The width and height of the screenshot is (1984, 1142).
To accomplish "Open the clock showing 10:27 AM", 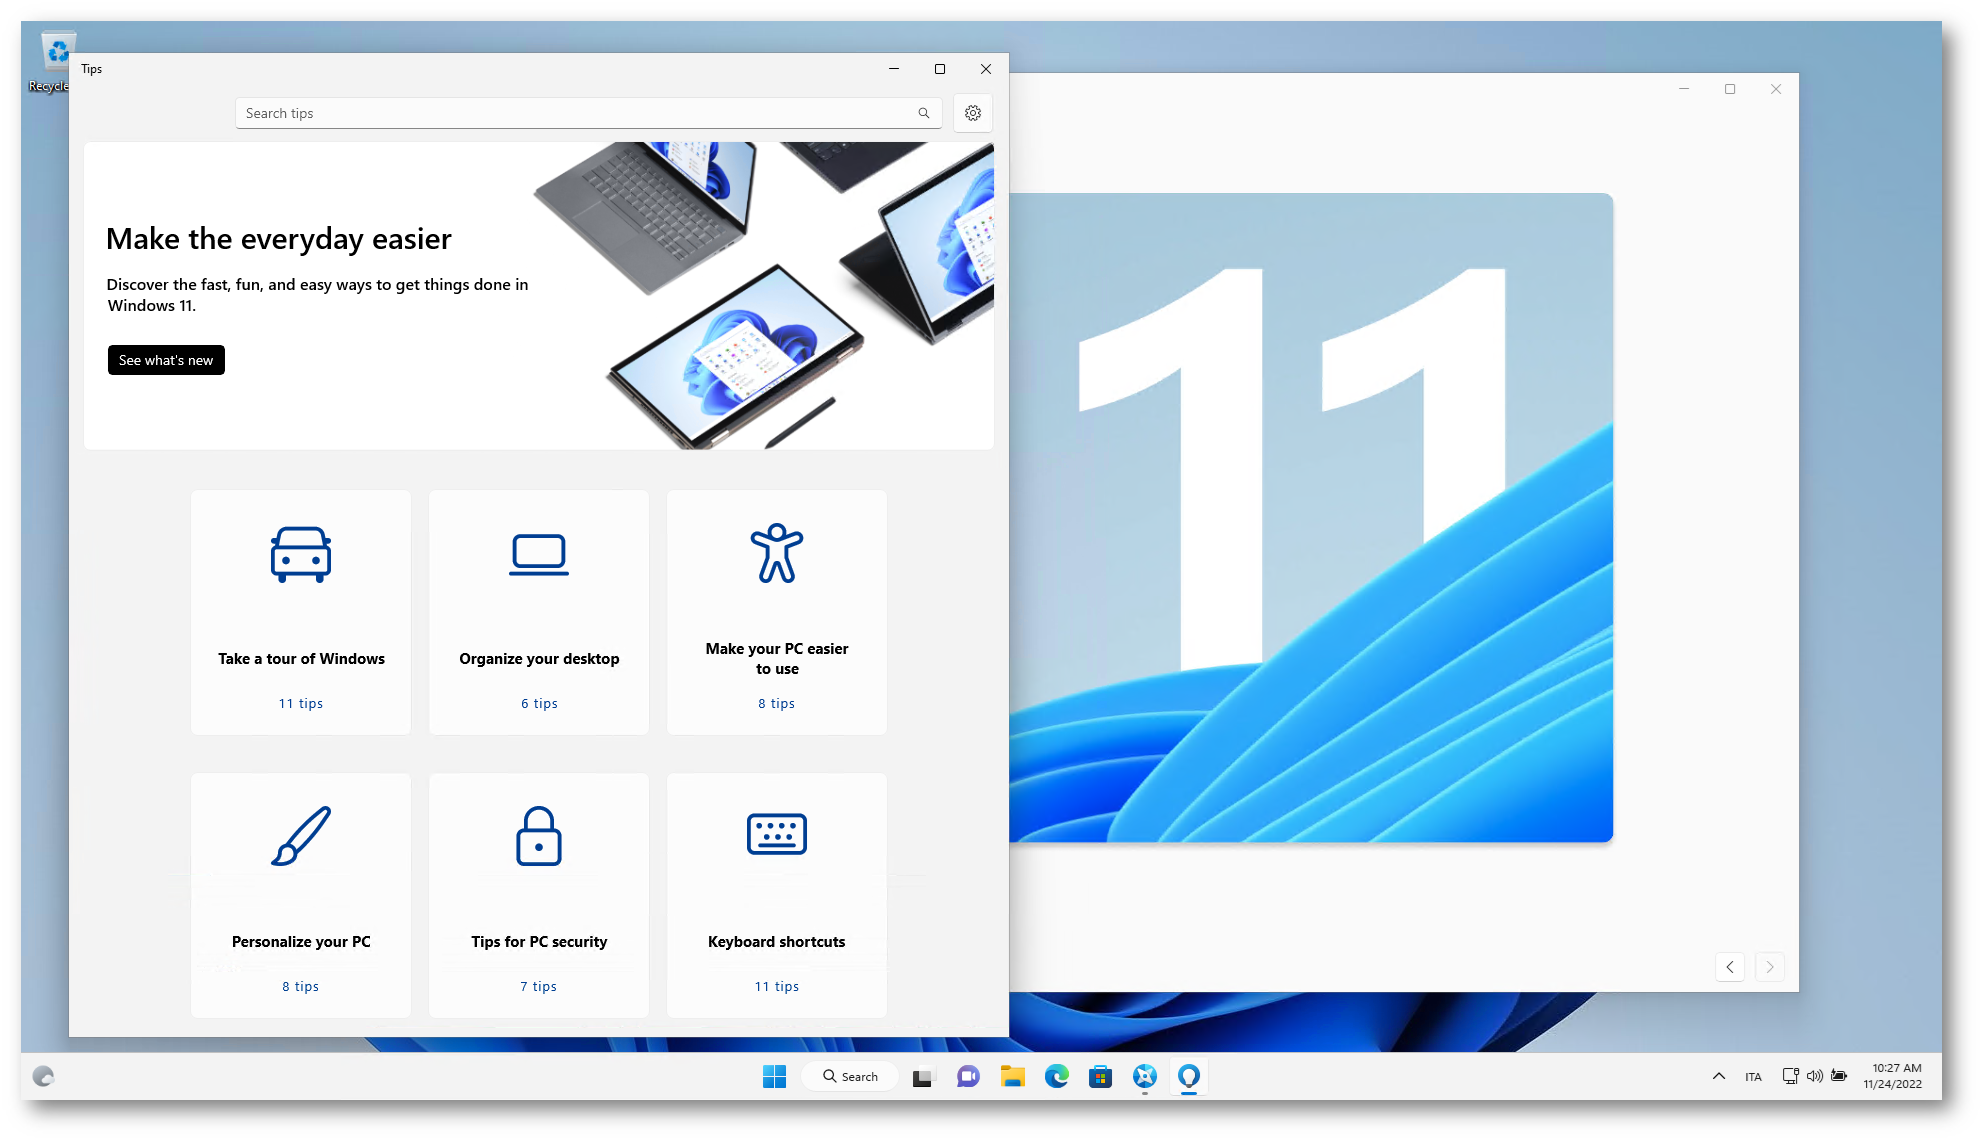I will point(1893,1076).
